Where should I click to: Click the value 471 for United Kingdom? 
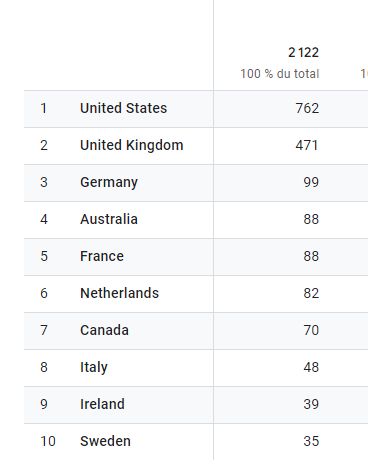[x=307, y=145]
